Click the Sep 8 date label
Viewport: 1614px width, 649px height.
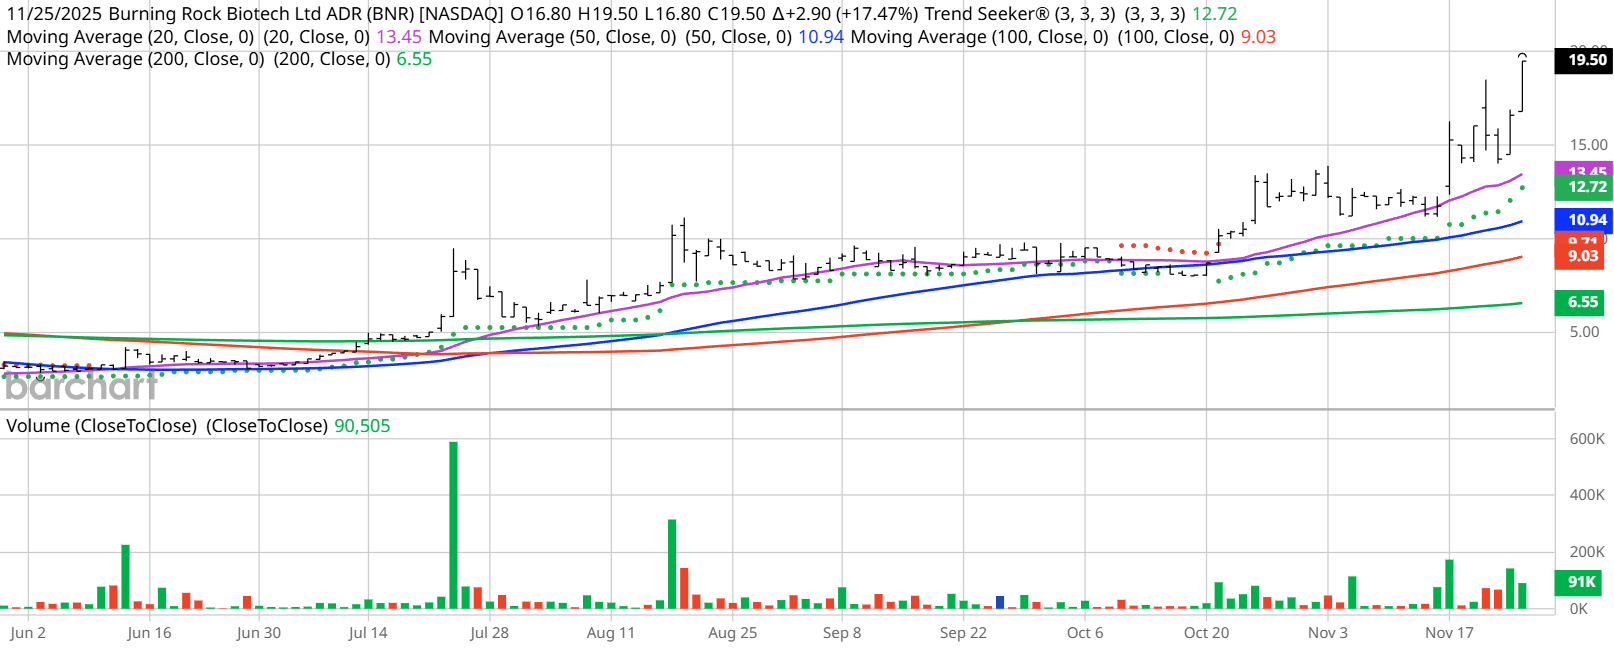coord(842,633)
